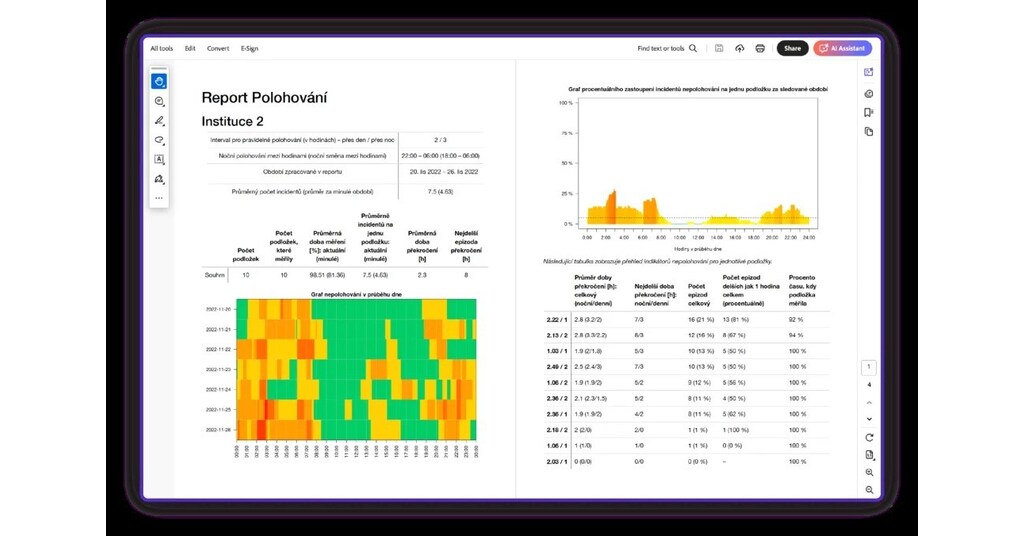Viewport: 1024px width, 536px height.
Task: Go to the next page arrow
Action: pyautogui.click(x=869, y=419)
